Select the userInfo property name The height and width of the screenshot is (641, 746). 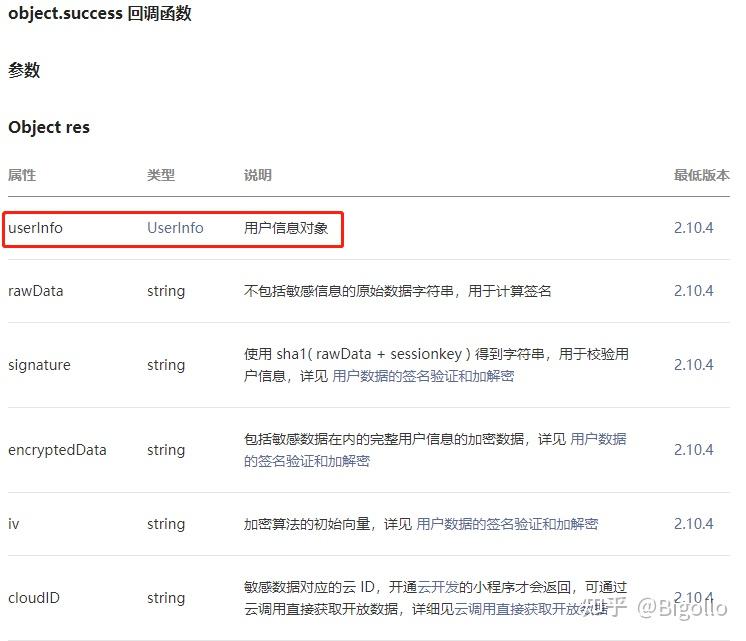(35, 228)
